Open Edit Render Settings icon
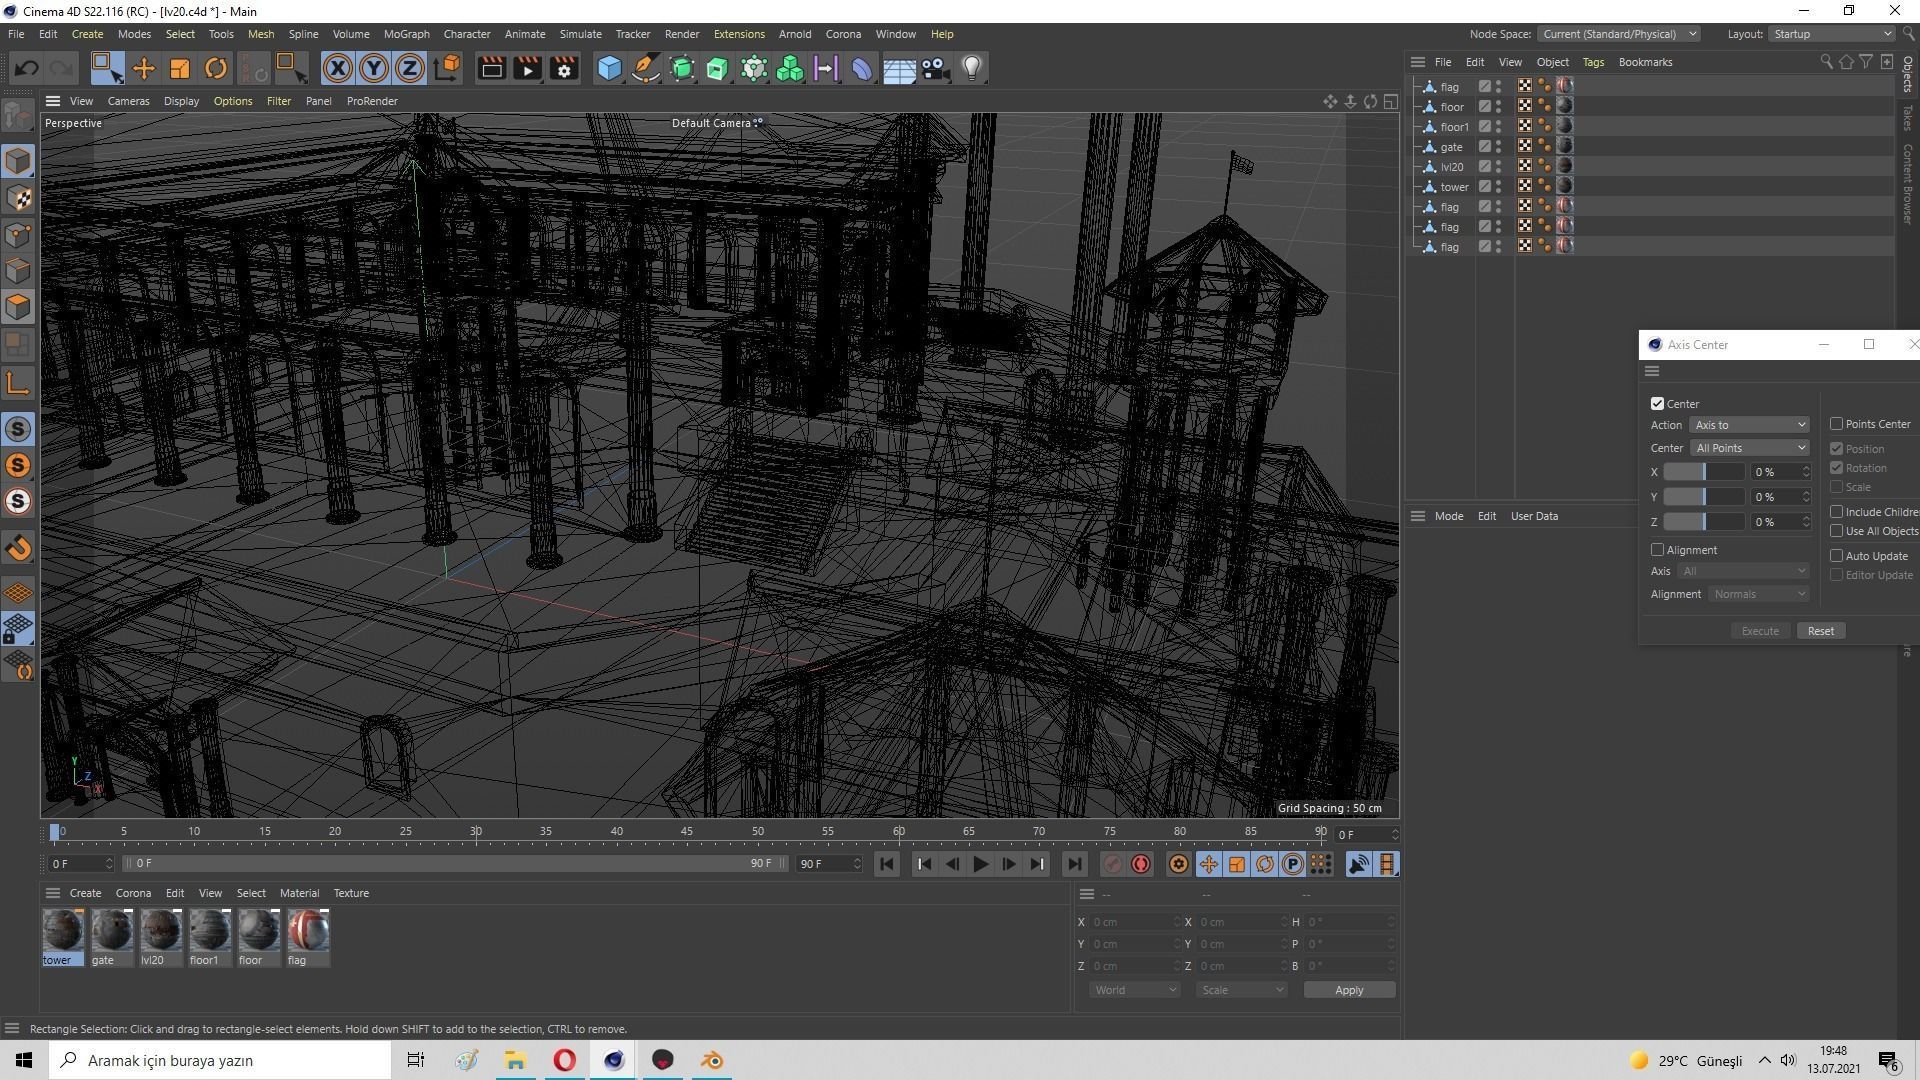 point(564,68)
